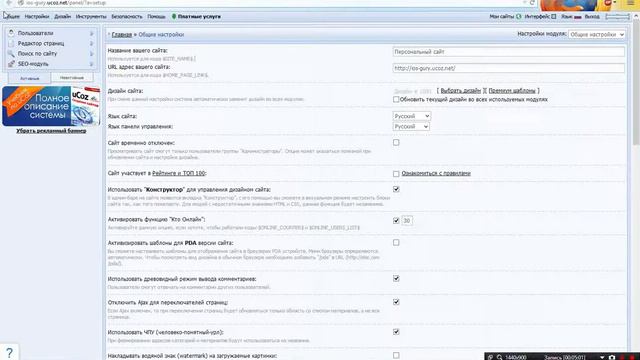This screenshot has height=360, width=640.
Task: Open the browser hamburger menu
Action: point(631,3)
